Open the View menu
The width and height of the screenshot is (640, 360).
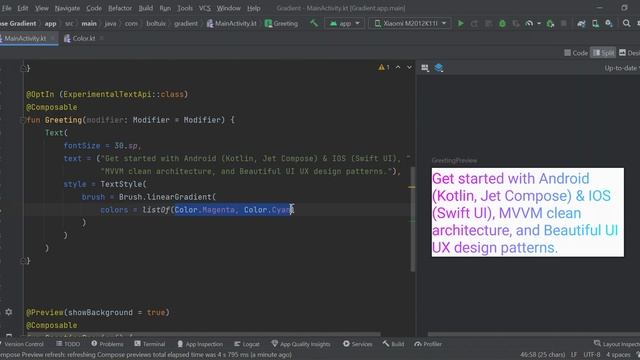tap(41, 8)
